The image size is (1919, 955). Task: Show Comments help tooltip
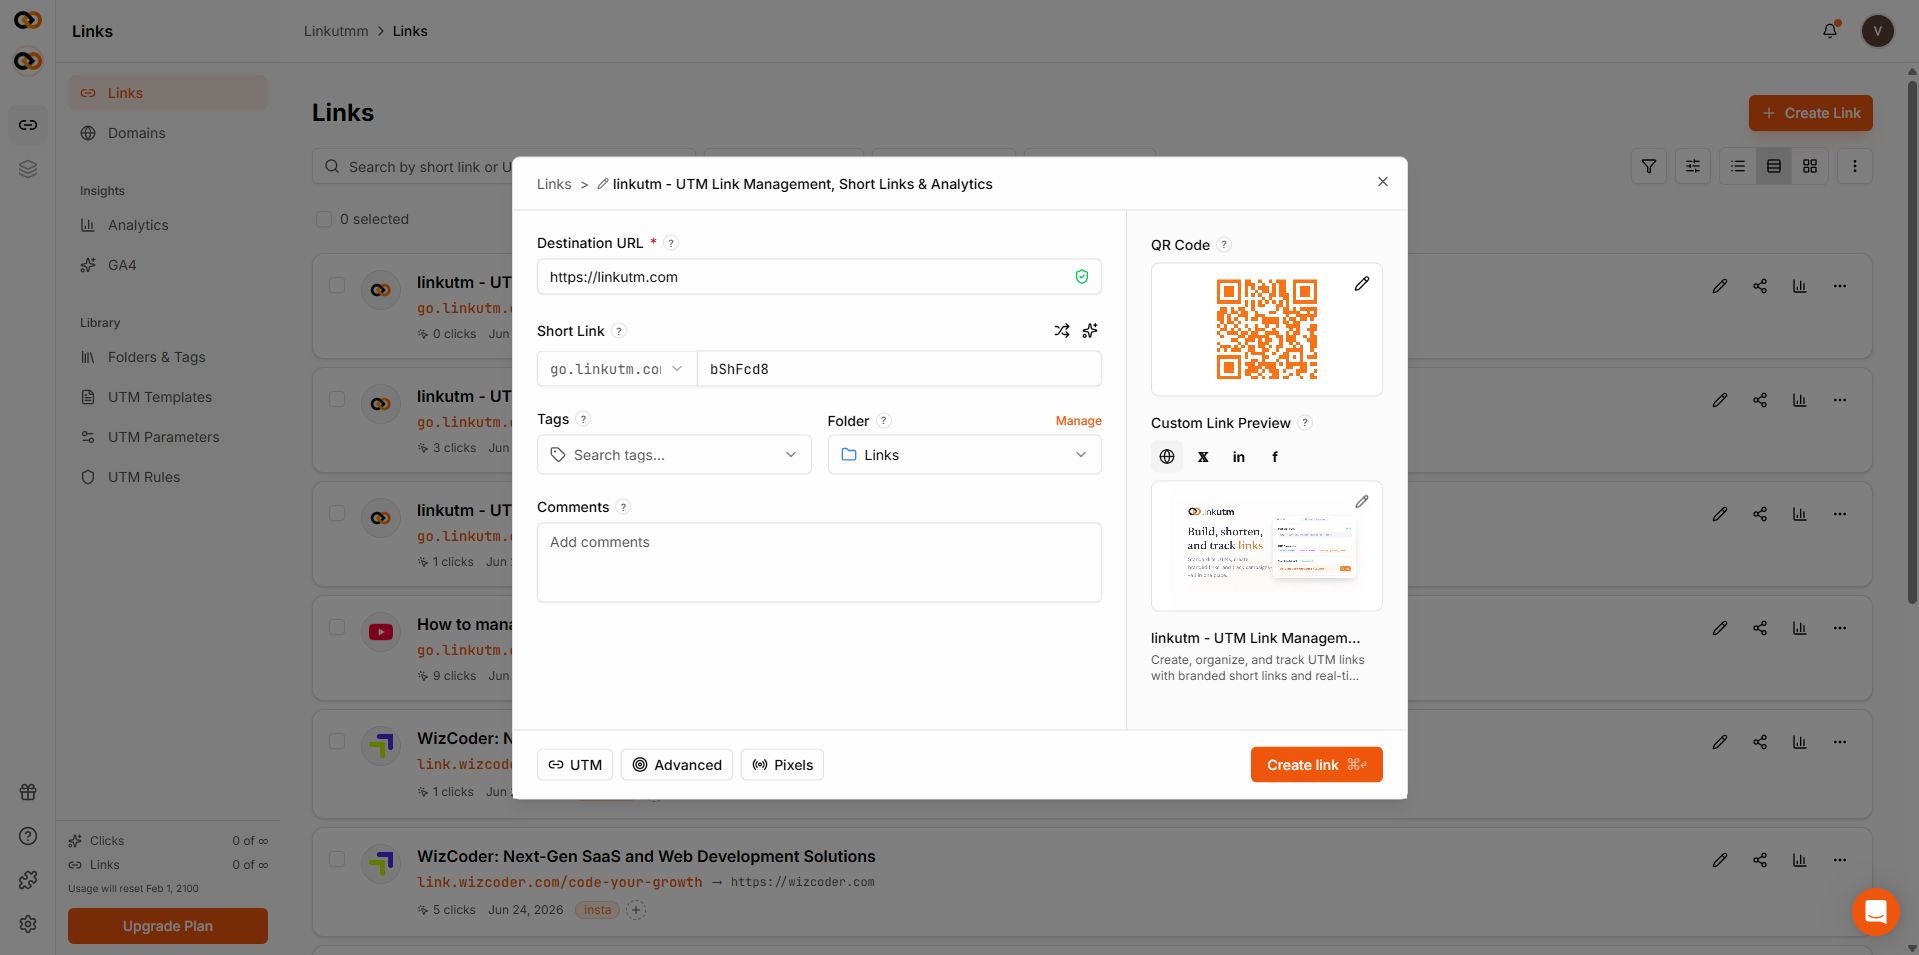623,507
